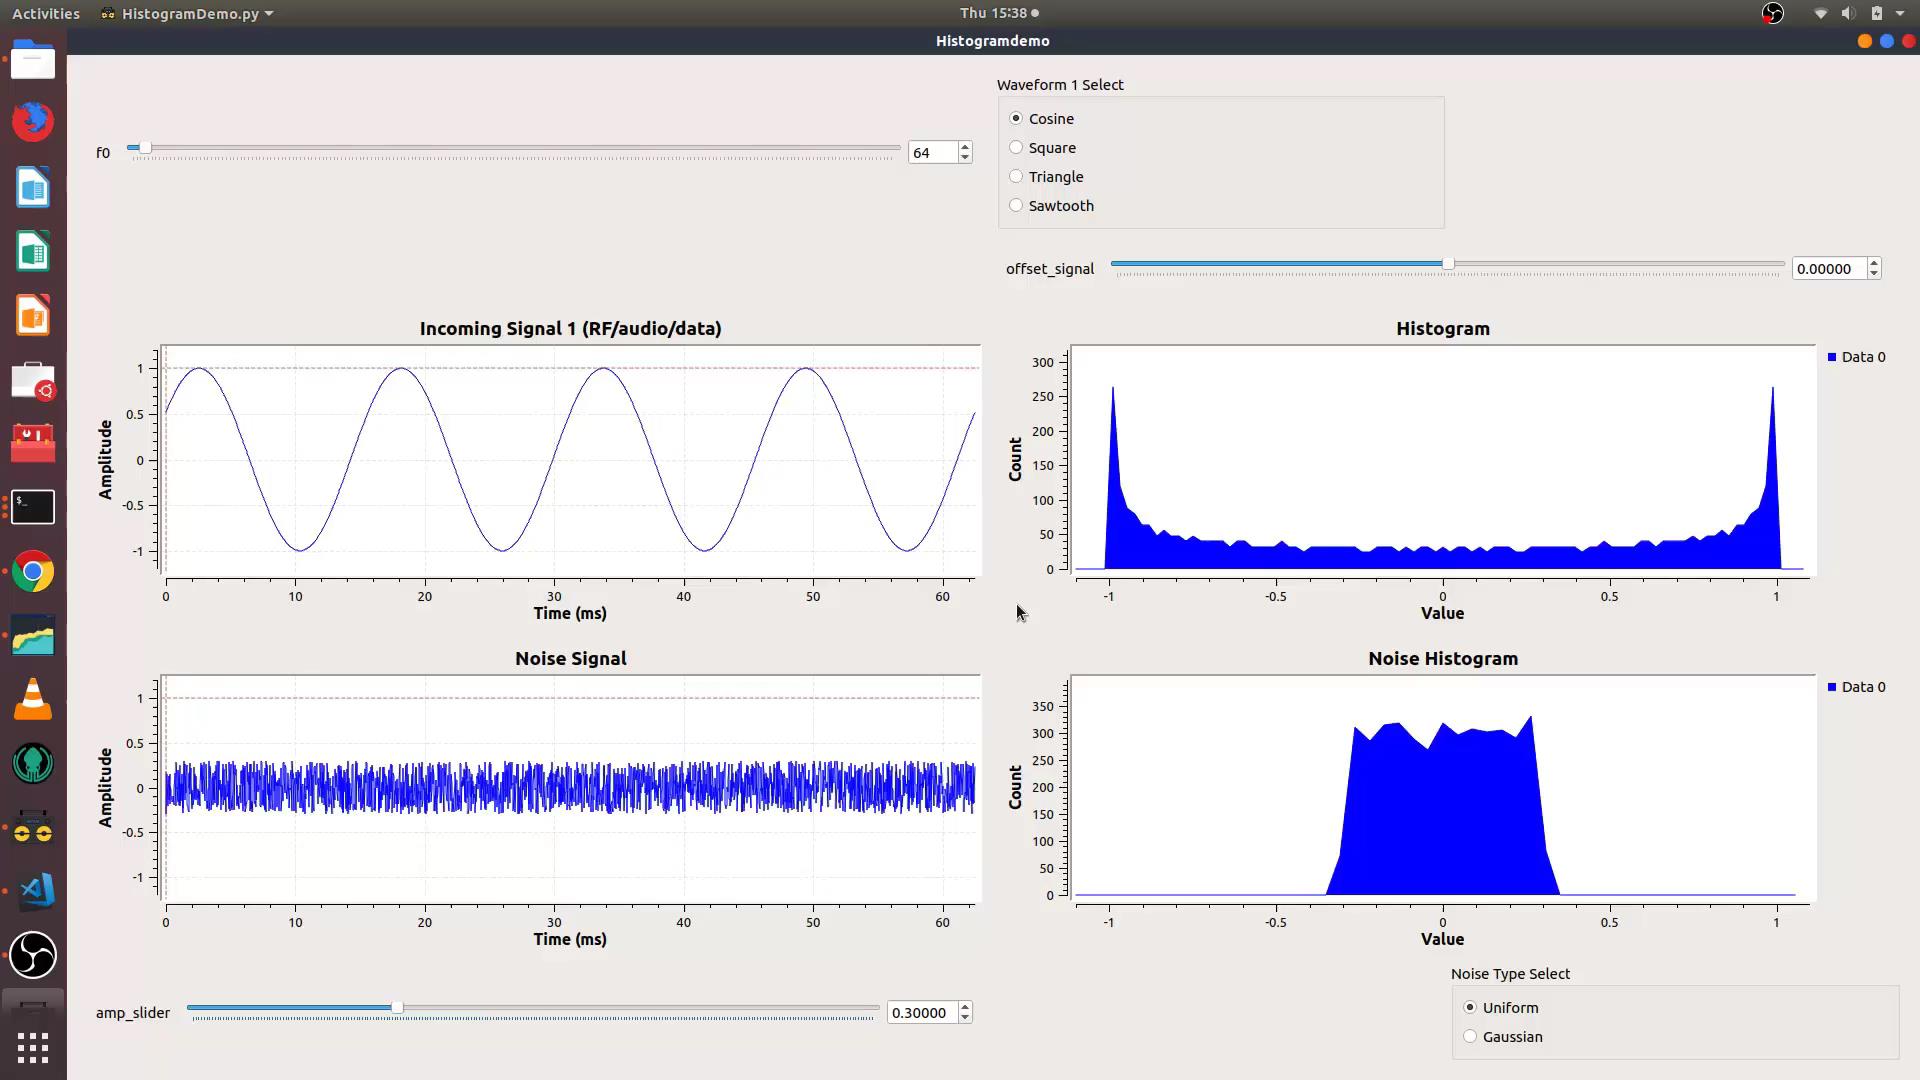Image resolution: width=1920 pixels, height=1080 pixels.
Task: Open the Show Applications grid
Action: pyautogui.click(x=33, y=1047)
